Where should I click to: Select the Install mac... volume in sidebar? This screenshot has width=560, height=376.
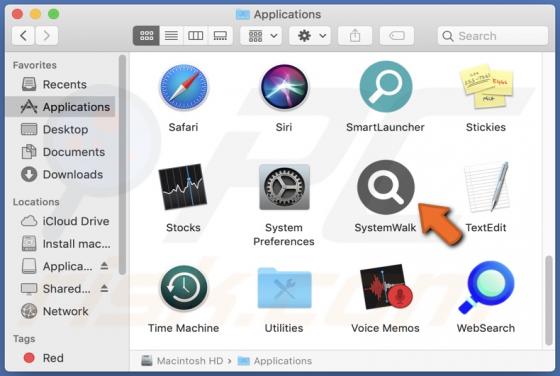point(60,244)
